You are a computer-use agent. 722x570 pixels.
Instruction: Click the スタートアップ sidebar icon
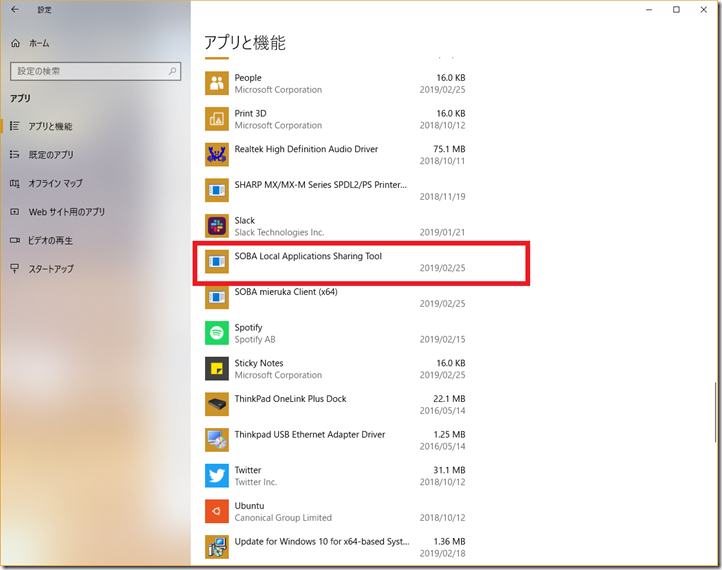click(15, 268)
